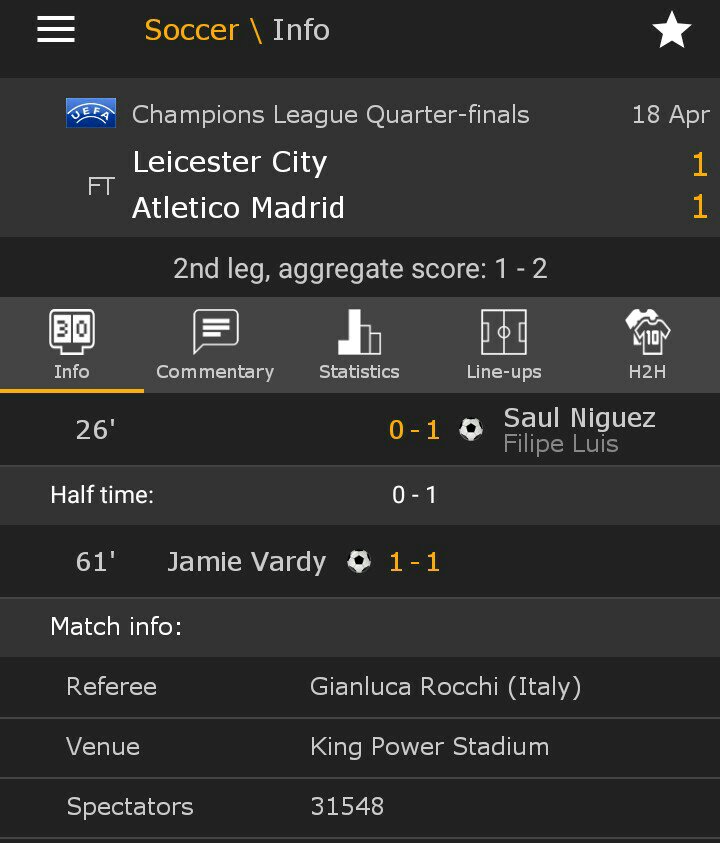The height and width of the screenshot is (843, 720).
Task: Click the UEFA competition logo
Action: (x=91, y=113)
